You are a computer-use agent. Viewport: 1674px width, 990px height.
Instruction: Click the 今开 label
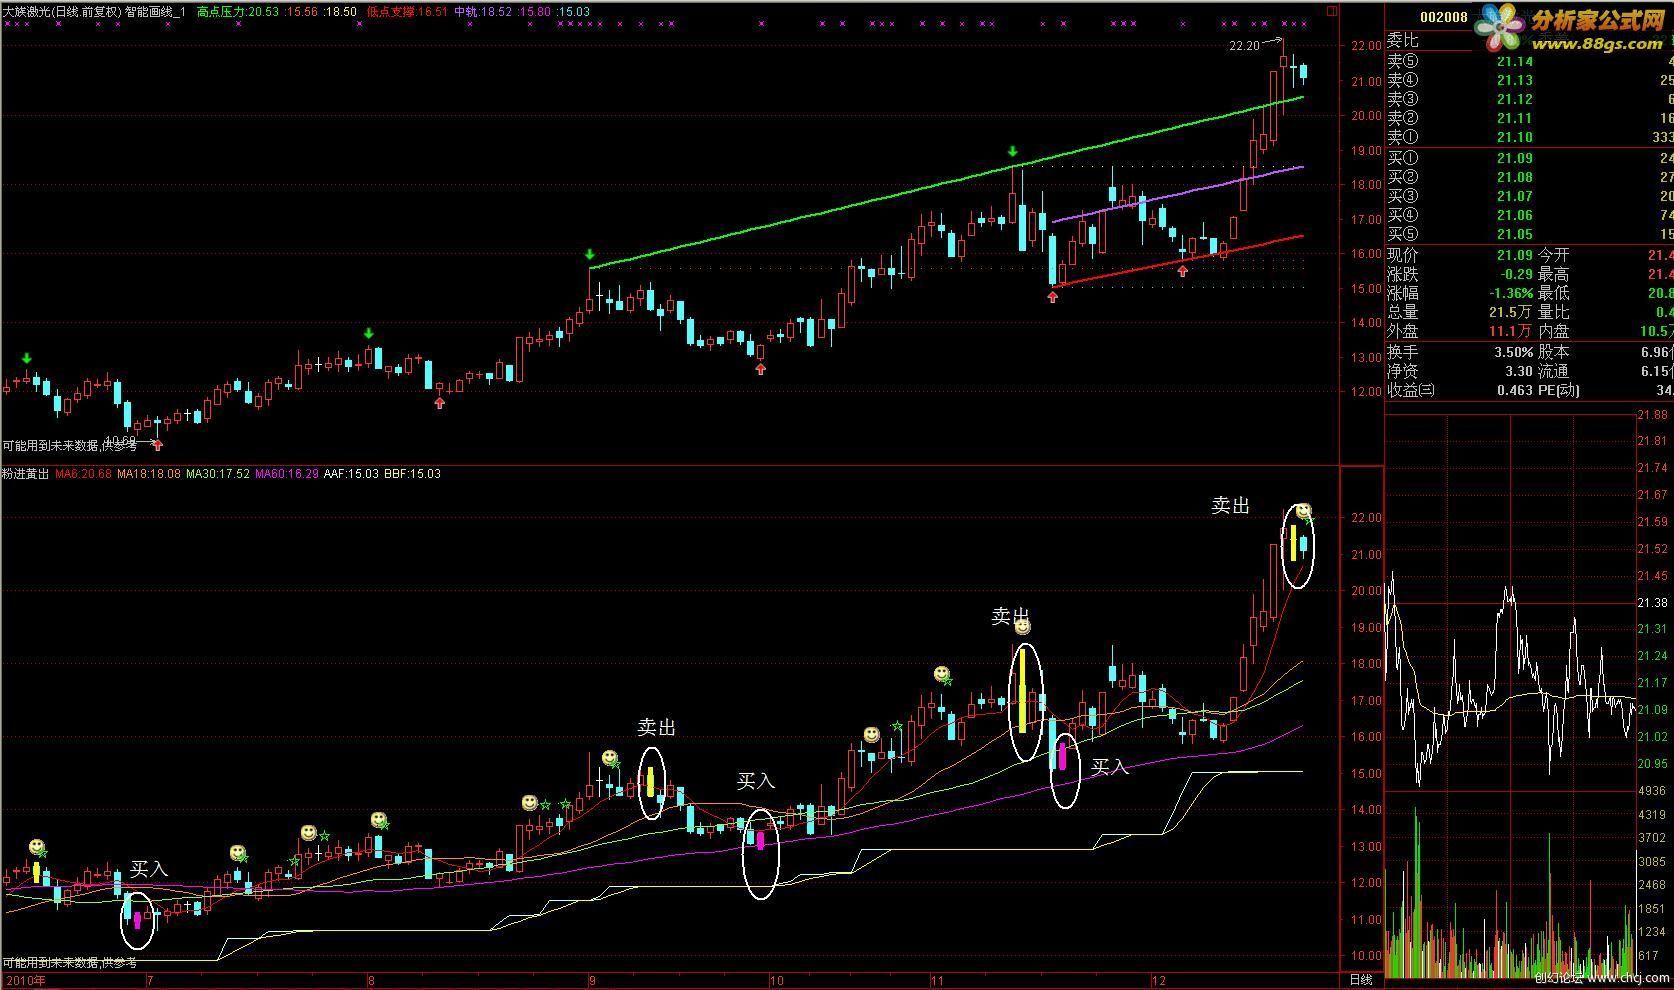click(1554, 255)
